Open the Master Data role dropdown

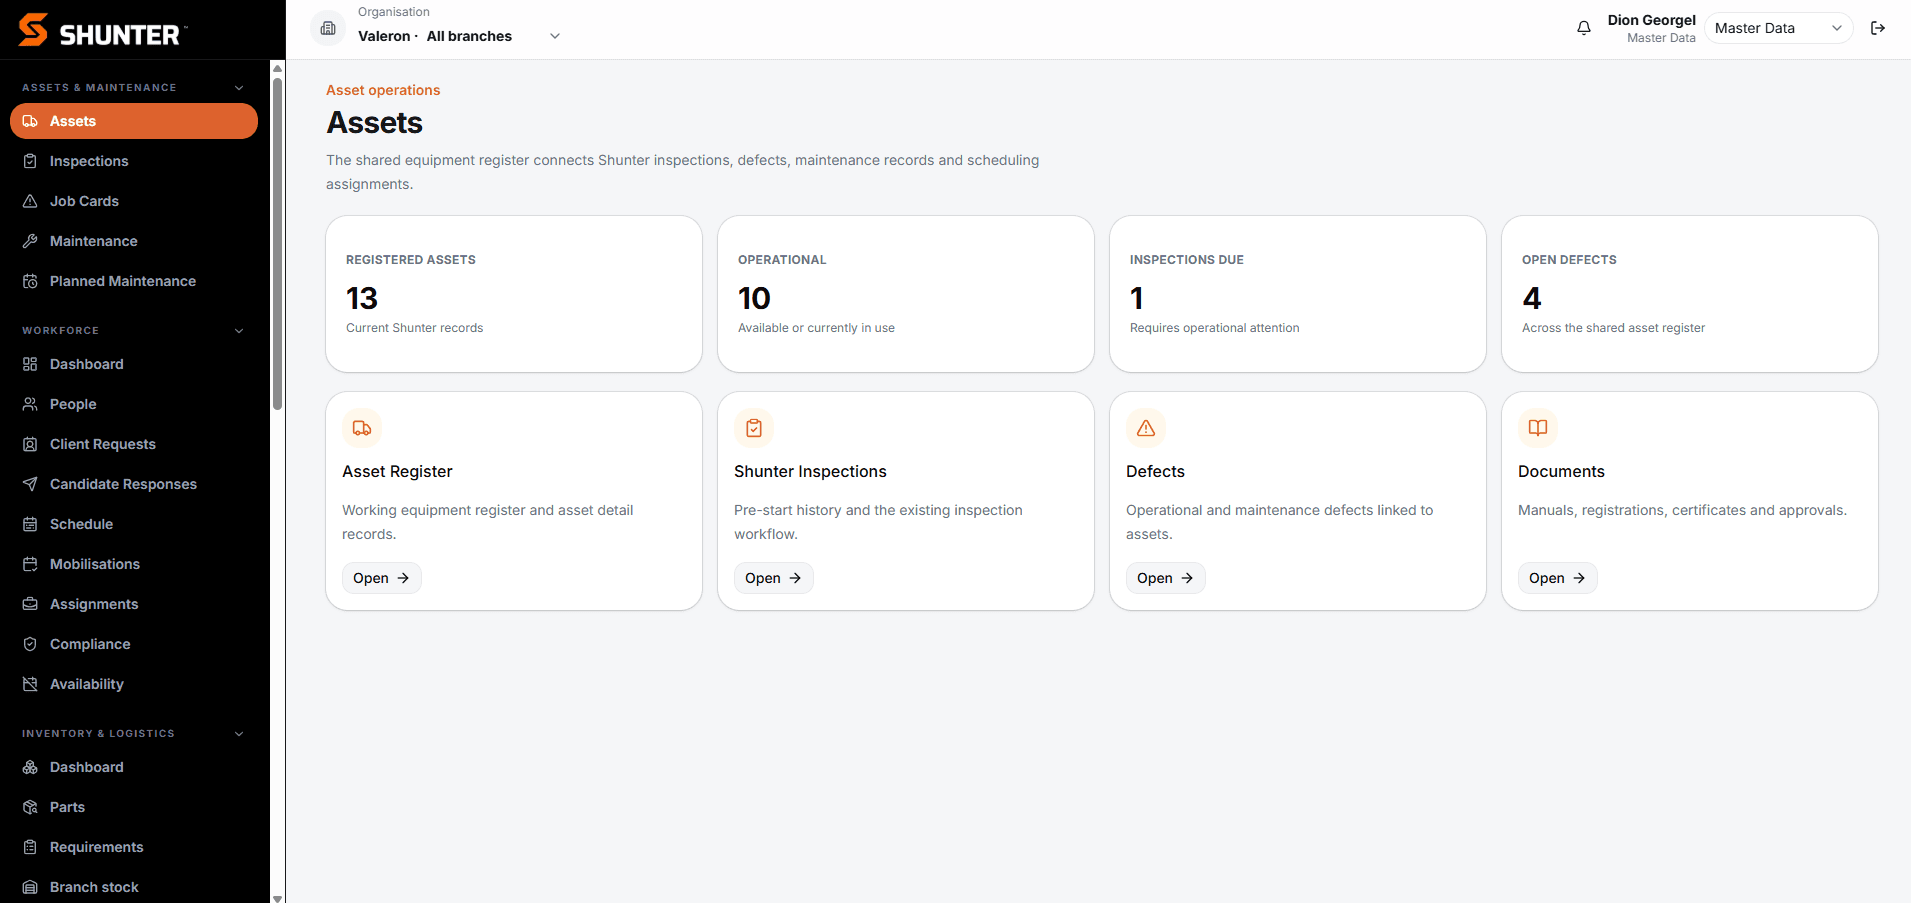pyautogui.click(x=1778, y=28)
